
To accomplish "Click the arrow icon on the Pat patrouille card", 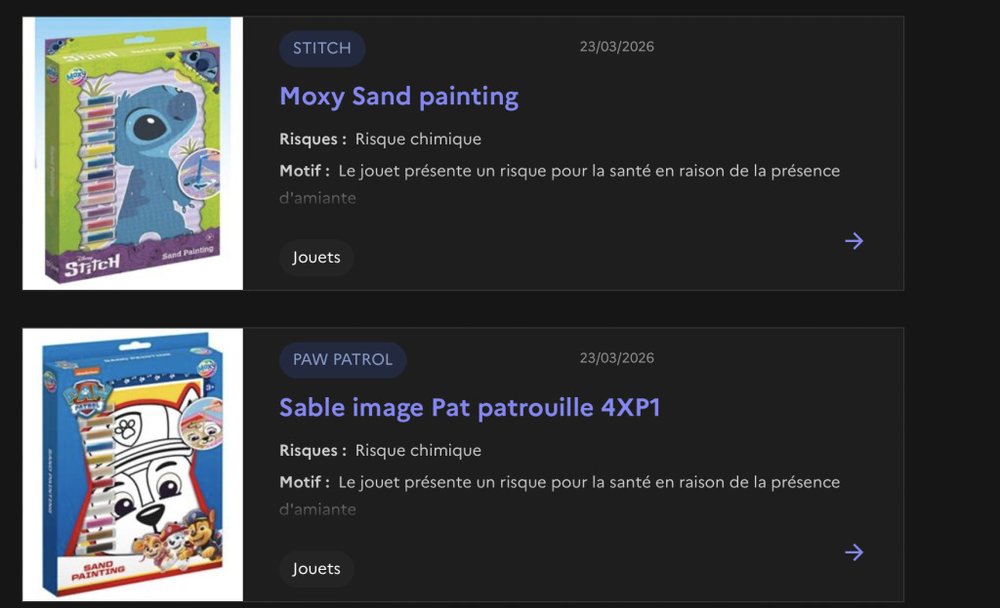I will click(x=853, y=552).
